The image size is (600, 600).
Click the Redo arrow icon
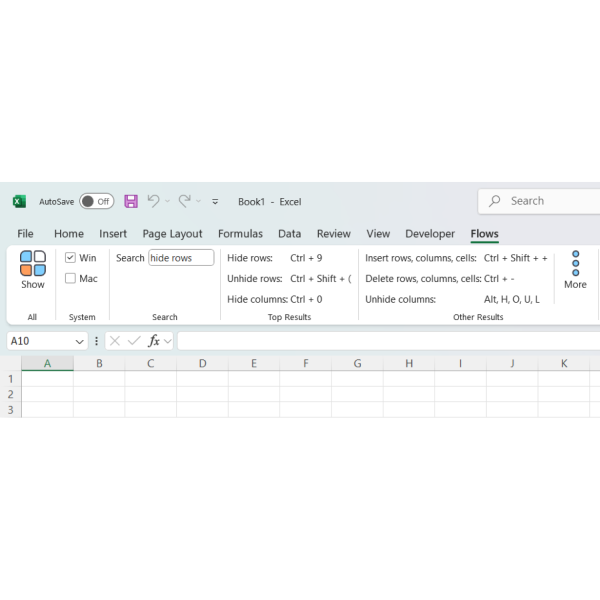pyautogui.click(x=185, y=201)
